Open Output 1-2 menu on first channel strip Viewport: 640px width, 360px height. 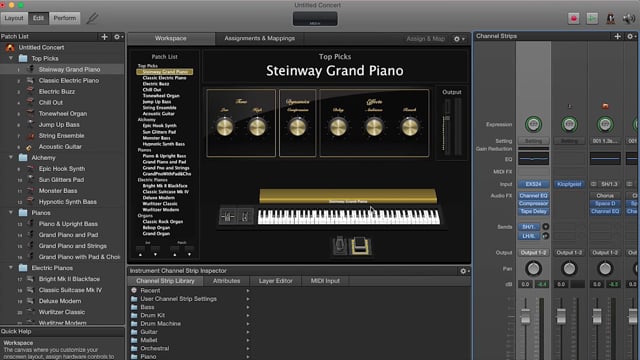(533, 253)
